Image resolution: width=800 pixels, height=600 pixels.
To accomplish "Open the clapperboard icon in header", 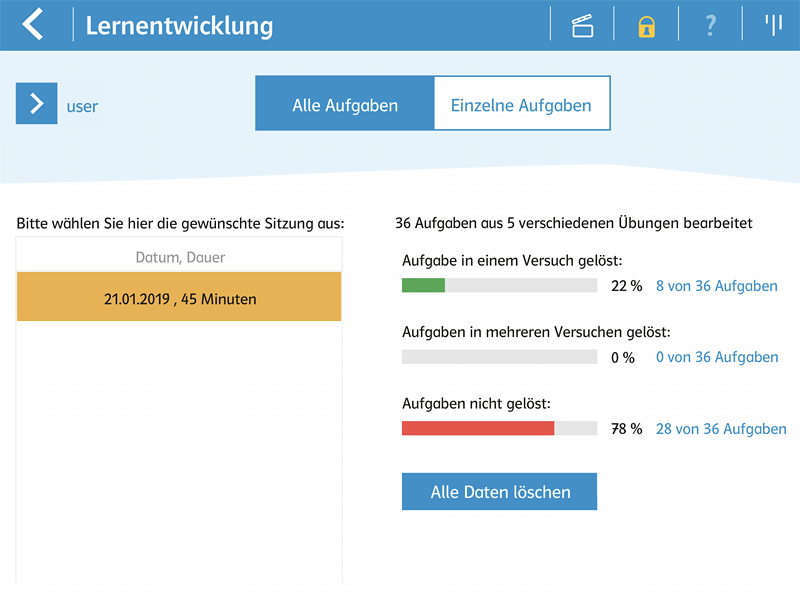I will click(x=582, y=26).
